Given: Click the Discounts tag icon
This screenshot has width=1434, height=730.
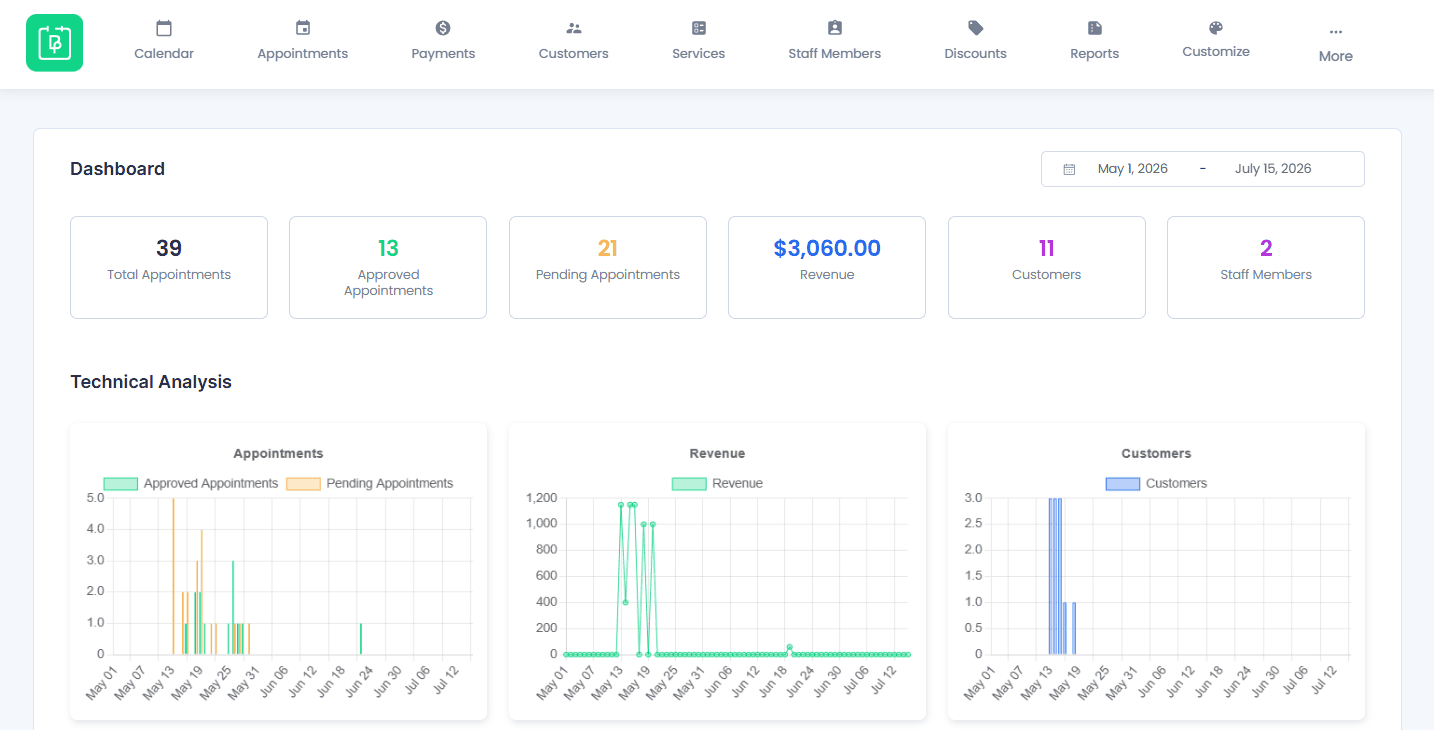Looking at the screenshot, I should [x=976, y=28].
